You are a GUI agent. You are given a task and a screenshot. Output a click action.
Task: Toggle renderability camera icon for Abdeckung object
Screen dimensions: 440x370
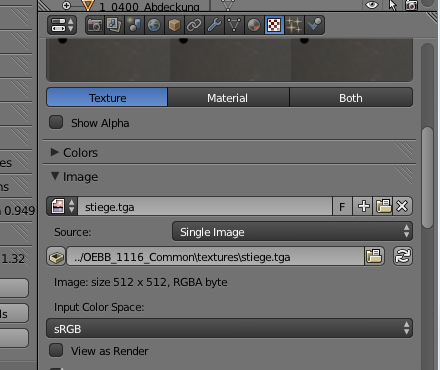tap(411, 5)
